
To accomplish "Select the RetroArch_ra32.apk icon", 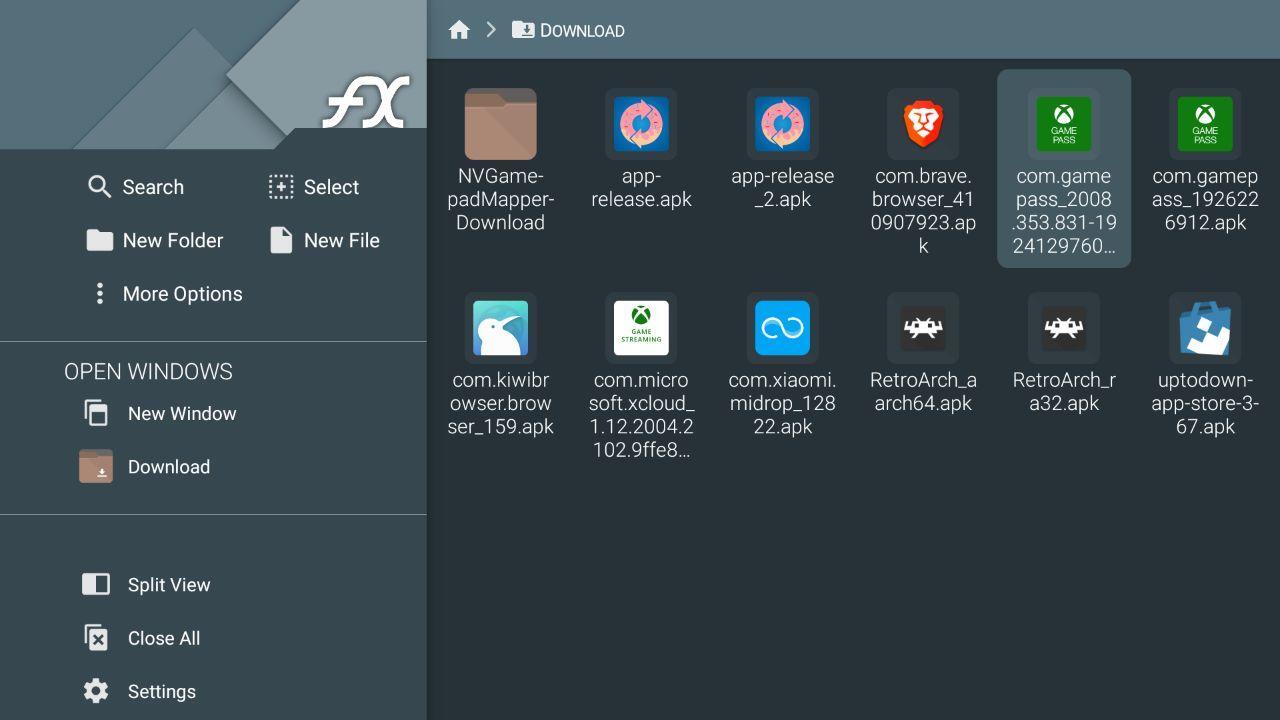I will 1064,328.
